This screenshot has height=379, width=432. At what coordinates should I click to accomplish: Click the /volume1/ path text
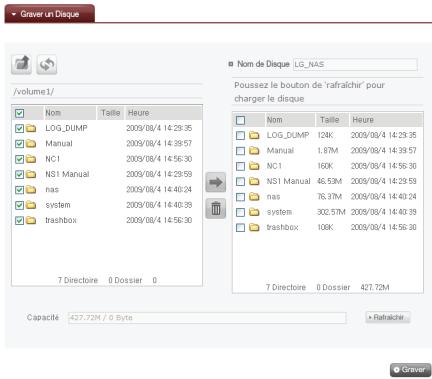tap(33, 91)
